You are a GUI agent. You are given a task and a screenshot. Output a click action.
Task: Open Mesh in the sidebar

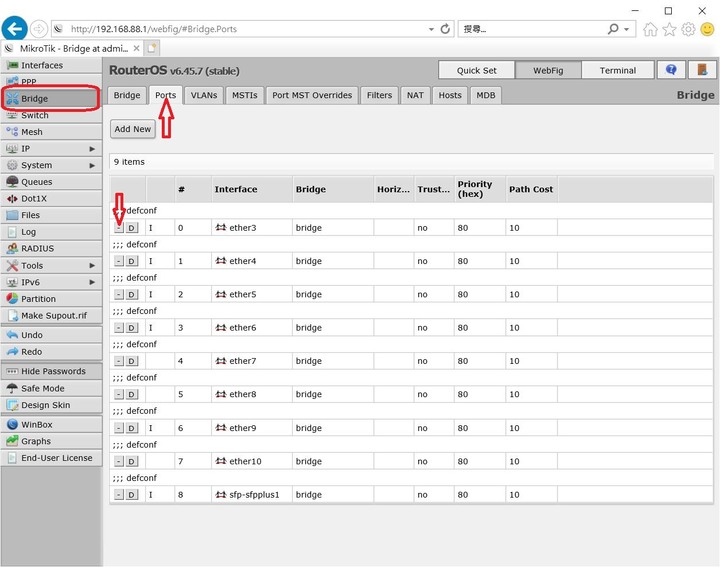click(51, 132)
